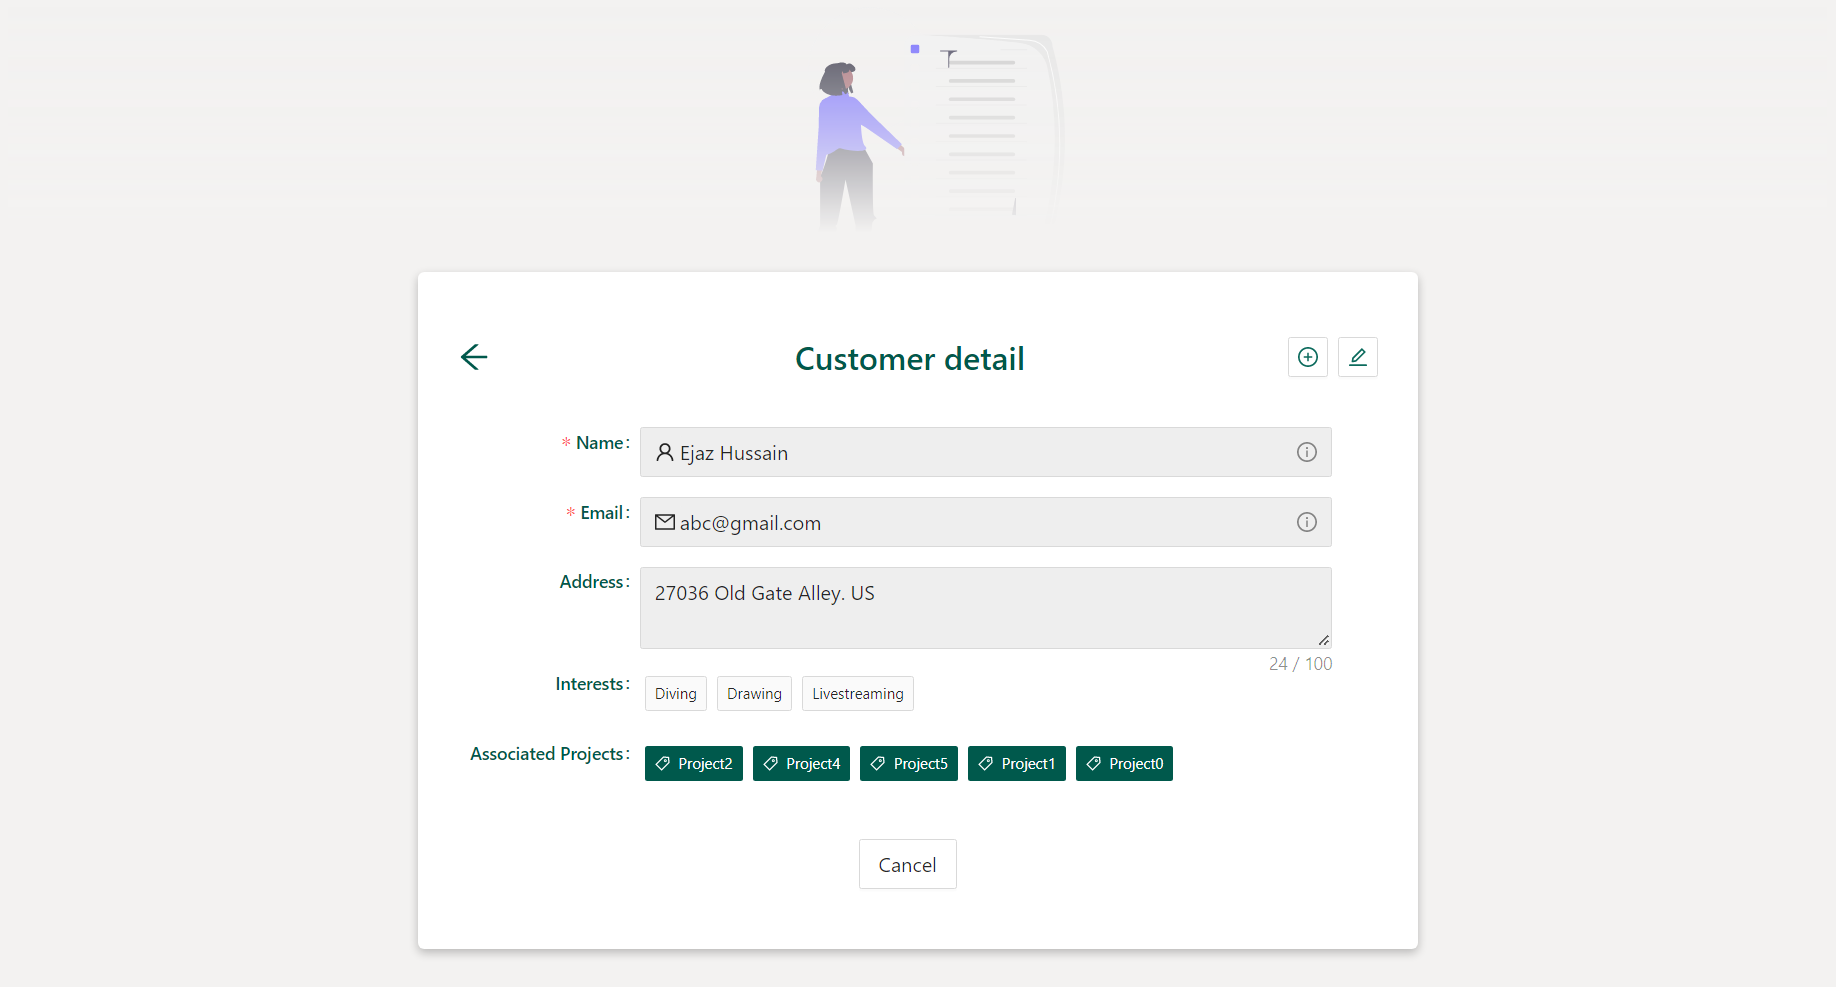Click the Address text area
The width and height of the screenshot is (1836, 987).
click(x=986, y=608)
